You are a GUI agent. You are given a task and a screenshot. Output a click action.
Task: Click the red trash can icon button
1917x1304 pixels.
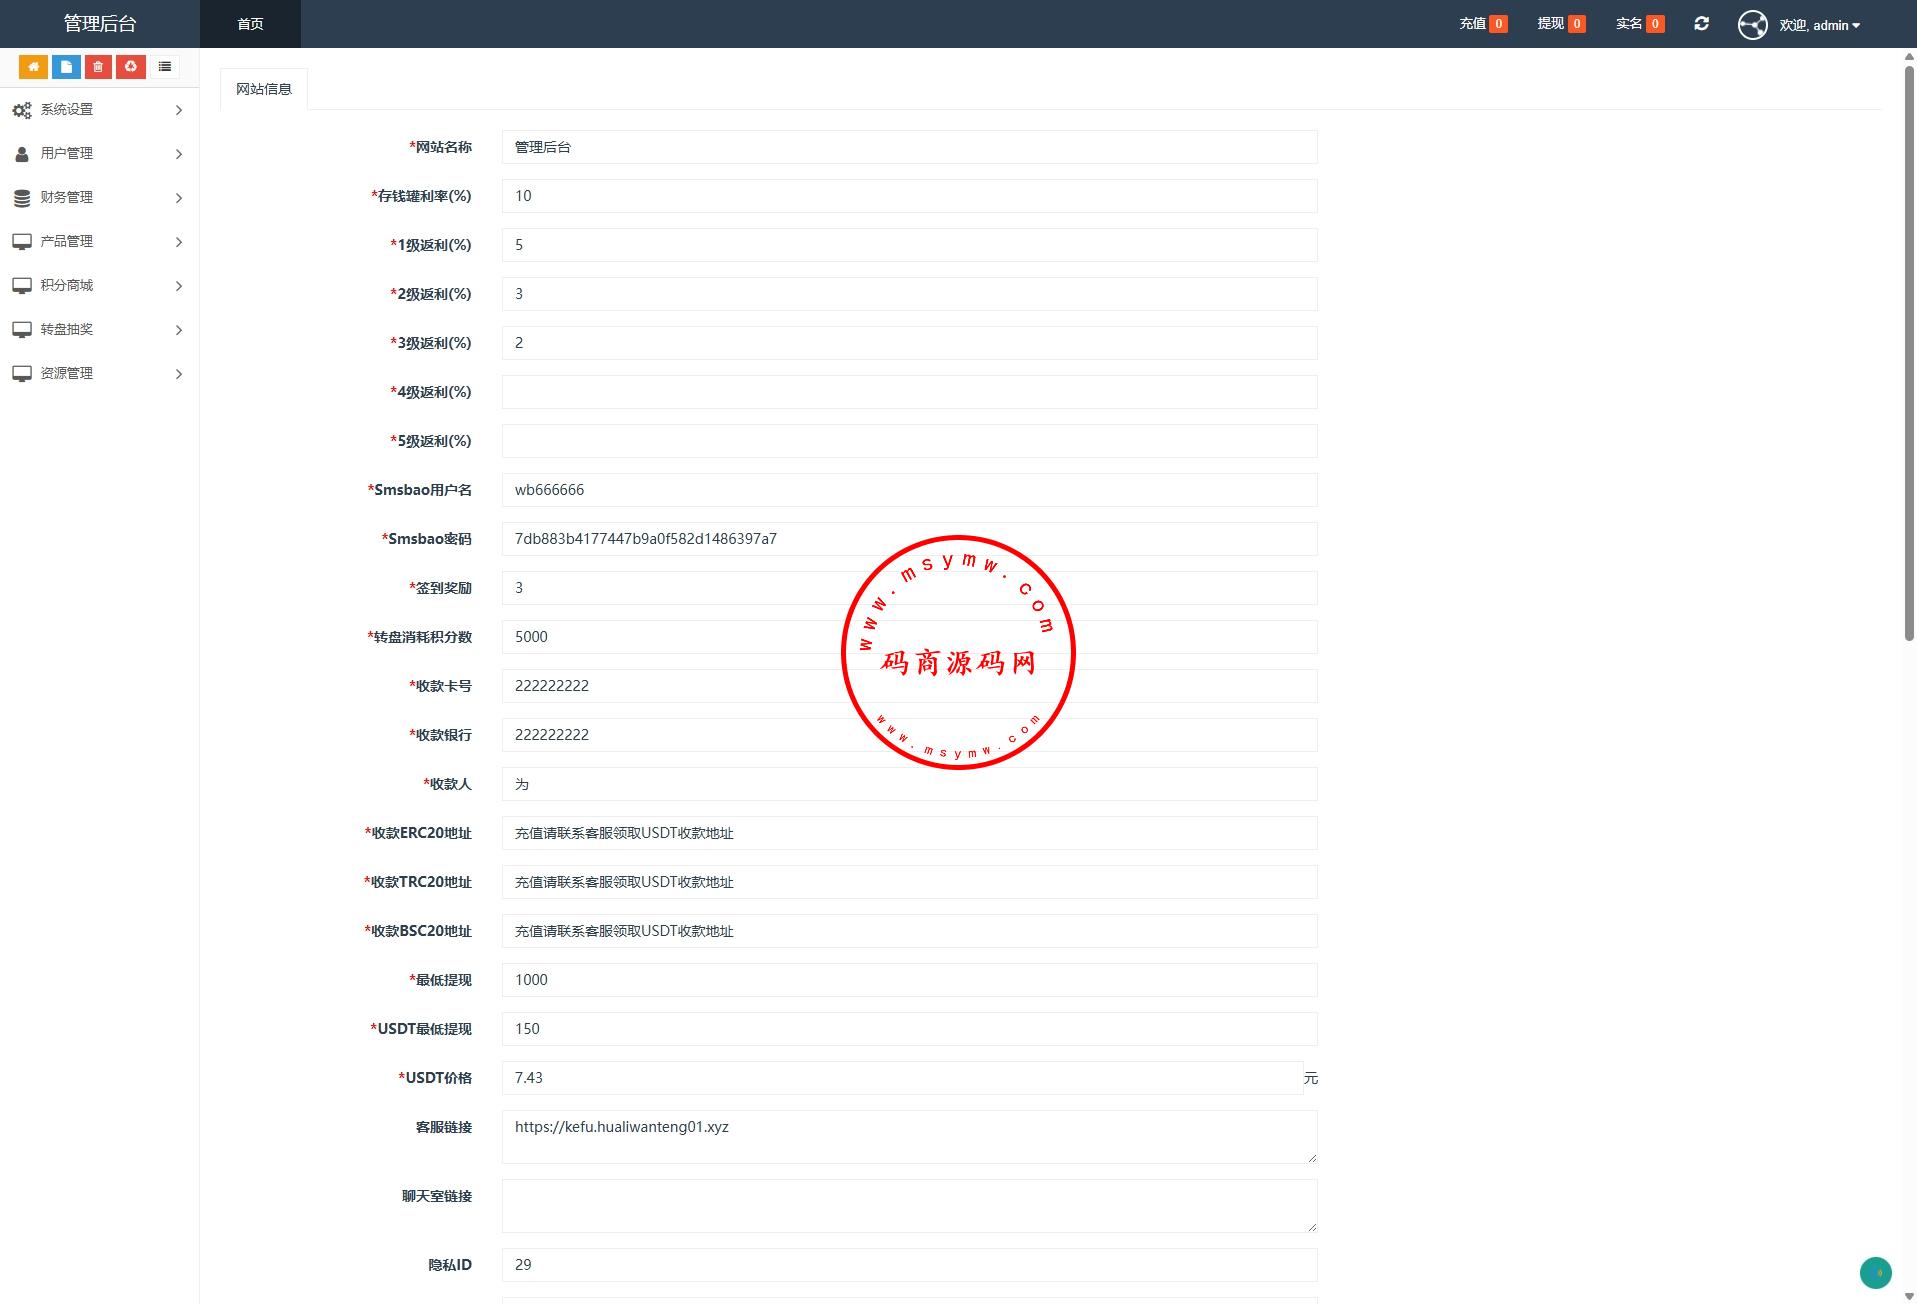[x=98, y=67]
